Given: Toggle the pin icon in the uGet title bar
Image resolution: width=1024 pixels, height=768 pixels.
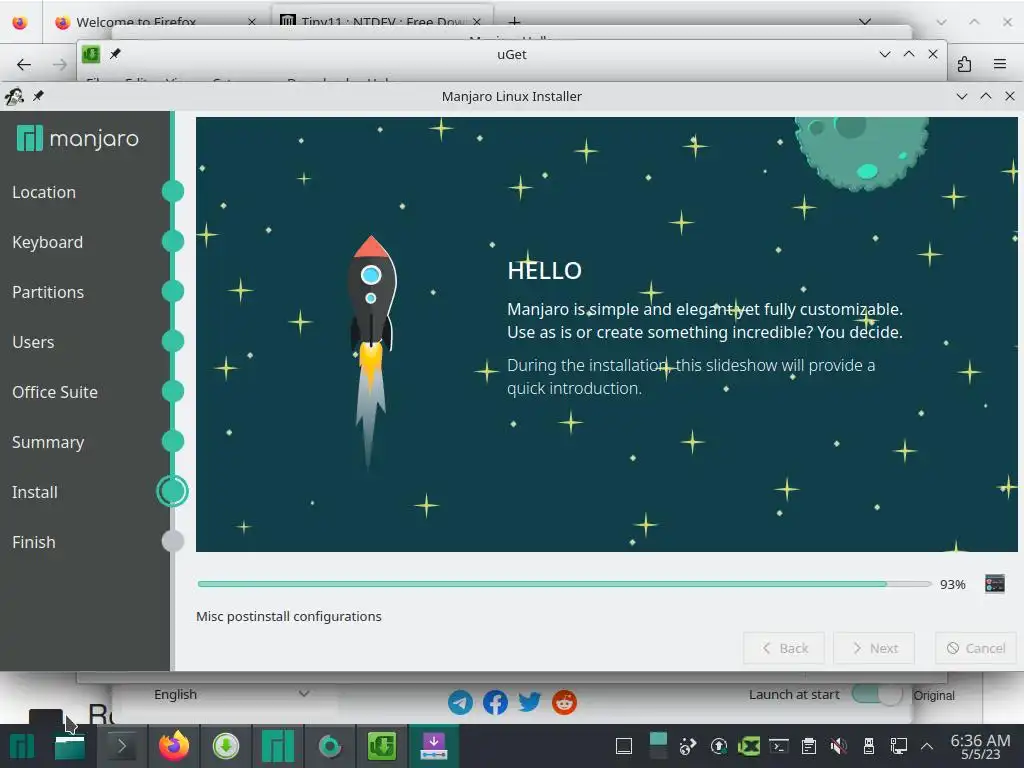Looking at the screenshot, I should pyautogui.click(x=115, y=54).
